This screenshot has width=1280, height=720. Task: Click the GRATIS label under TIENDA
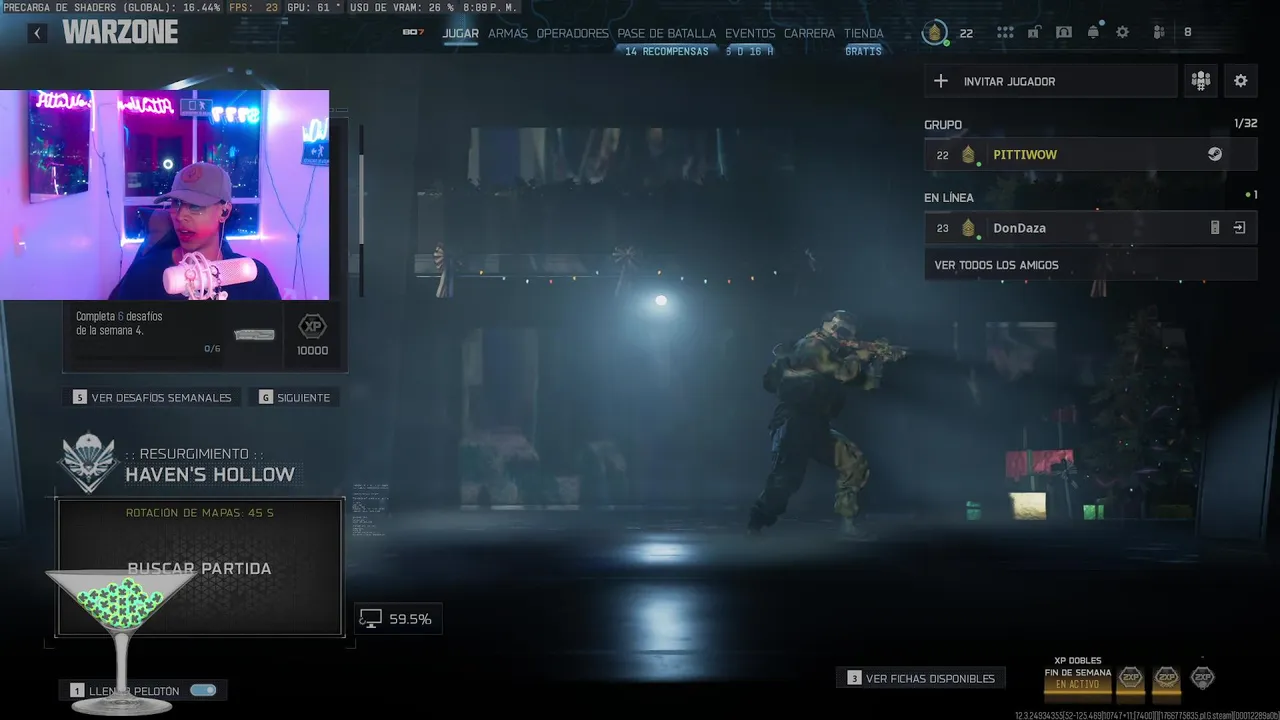(x=864, y=51)
